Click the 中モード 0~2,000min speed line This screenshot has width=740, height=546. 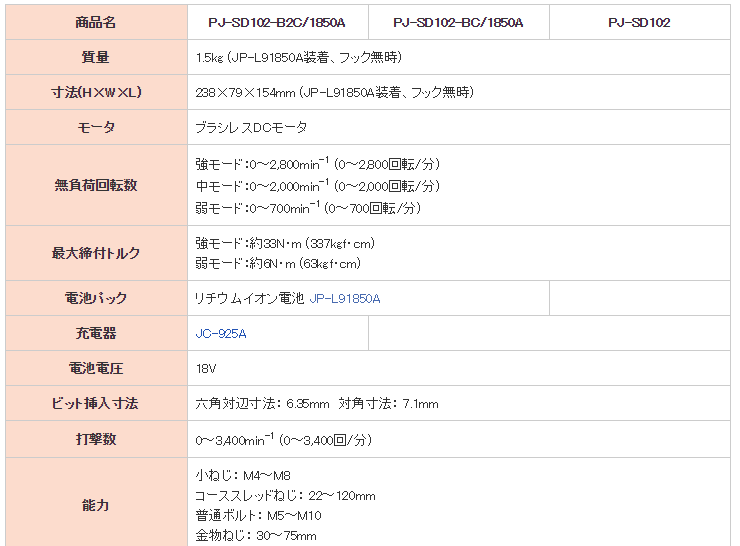318,186
